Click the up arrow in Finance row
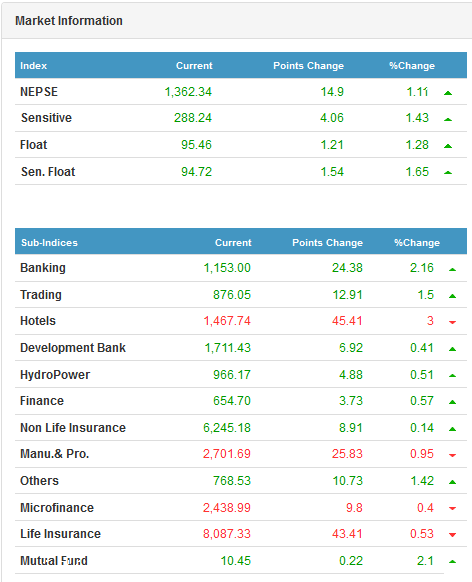 pyautogui.click(x=452, y=402)
